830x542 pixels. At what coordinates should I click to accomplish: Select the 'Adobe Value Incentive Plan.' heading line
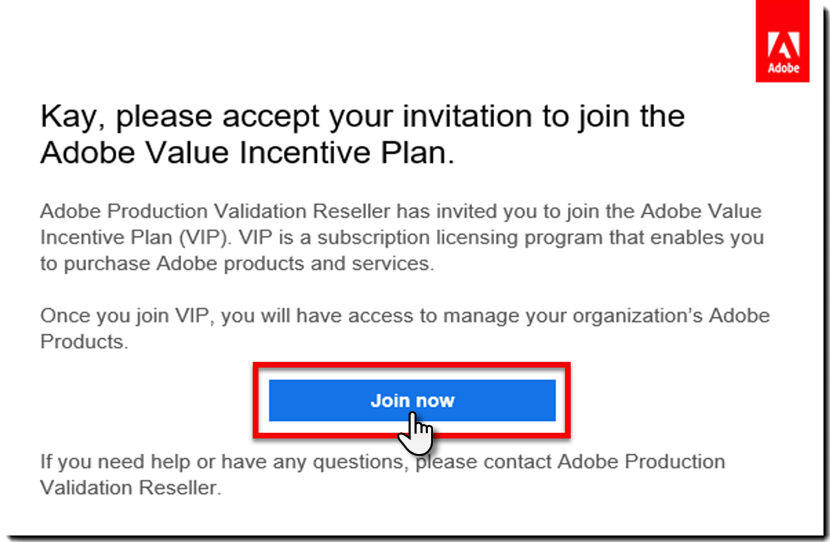point(248,152)
